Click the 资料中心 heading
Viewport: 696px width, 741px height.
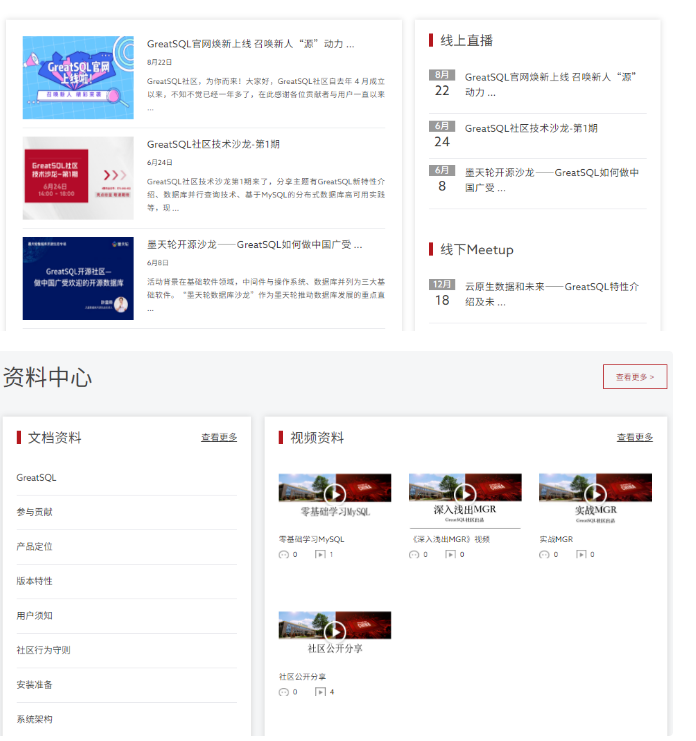(x=47, y=378)
